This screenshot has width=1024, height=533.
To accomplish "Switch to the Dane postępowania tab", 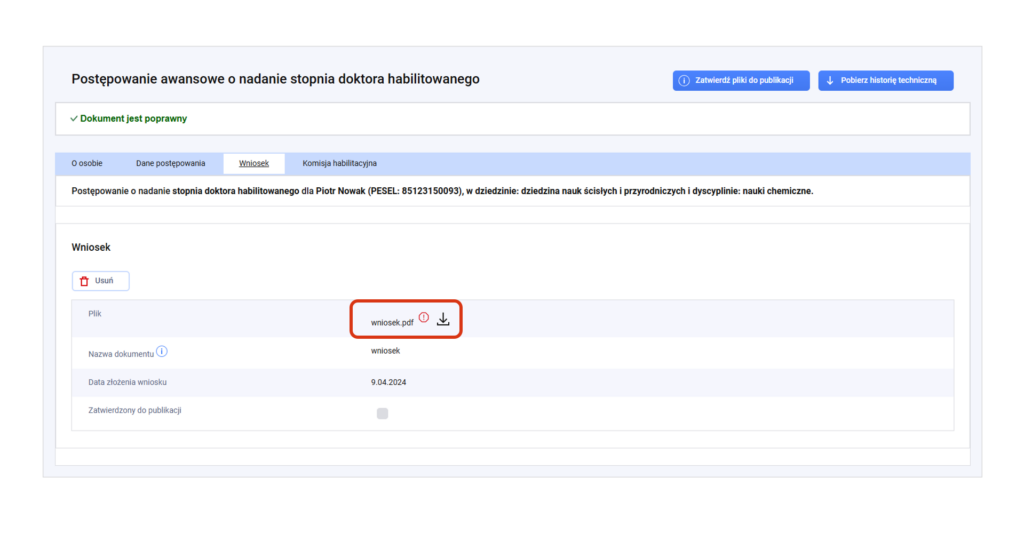I will (x=171, y=163).
